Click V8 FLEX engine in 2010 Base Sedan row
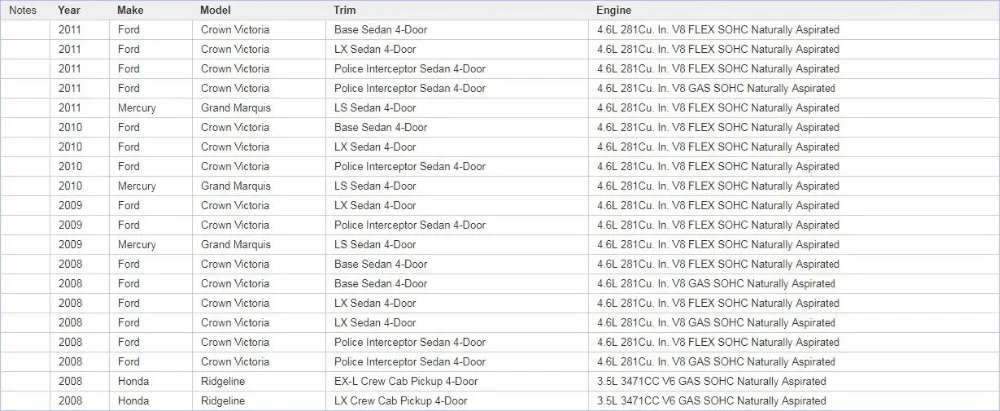 718,127
